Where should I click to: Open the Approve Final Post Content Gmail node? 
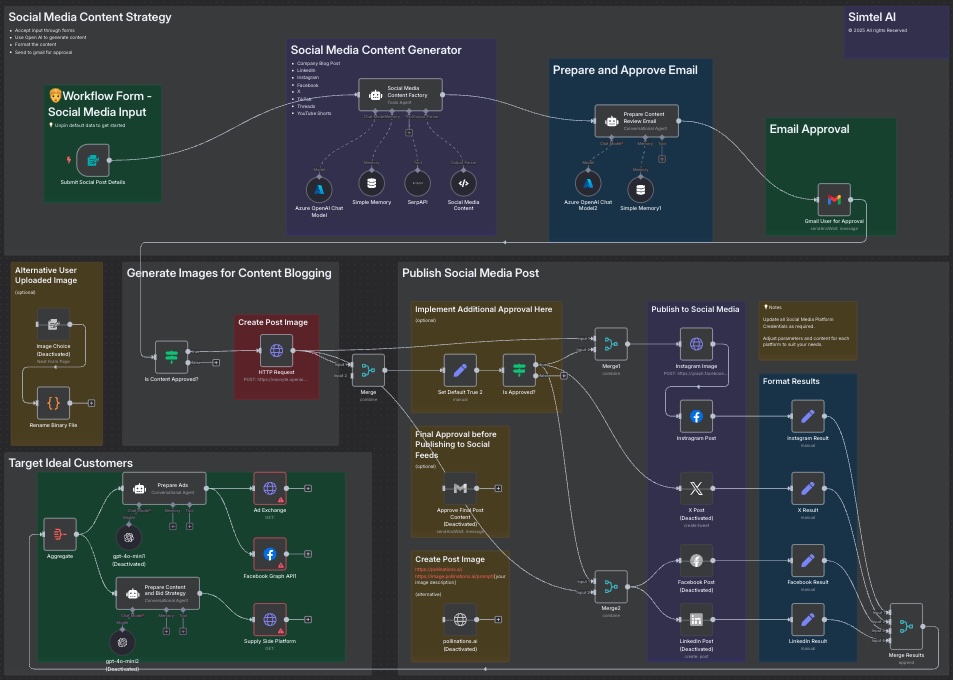click(460, 488)
